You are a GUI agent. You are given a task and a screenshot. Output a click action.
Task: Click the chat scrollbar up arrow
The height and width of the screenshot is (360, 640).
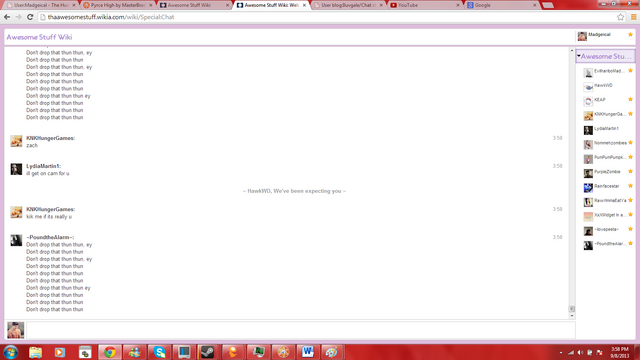pyautogui.click(x=572, y=50)
